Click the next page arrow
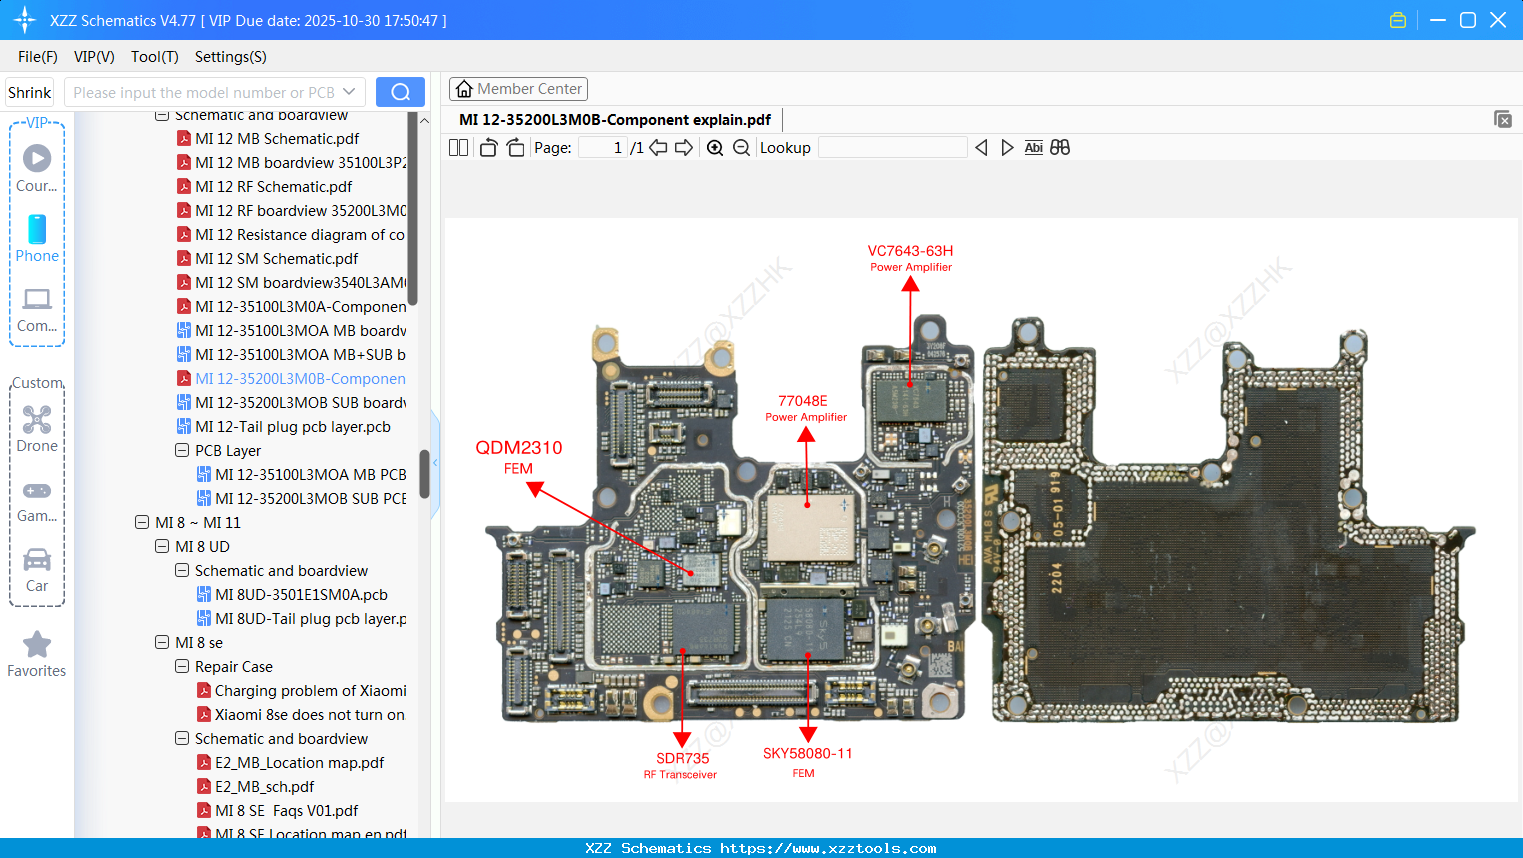Viewport: 1523px width, 858px height. 682,147
